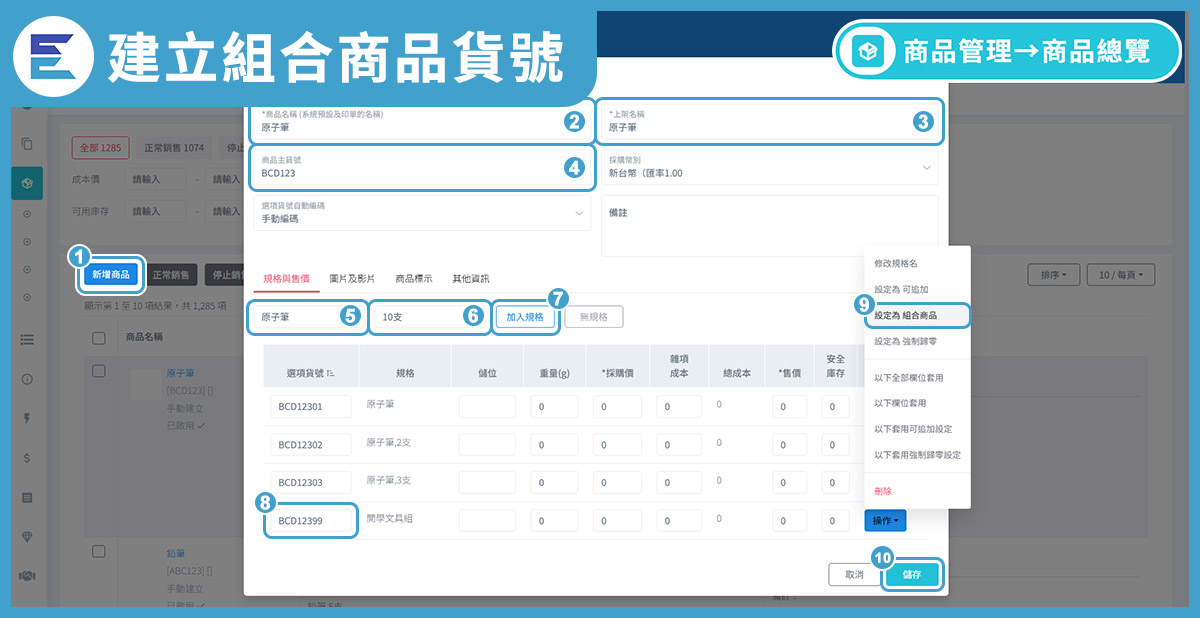Click the info circle sidebar icon
The height and width of the screenshot is (618, 1200).
(27, 379)
